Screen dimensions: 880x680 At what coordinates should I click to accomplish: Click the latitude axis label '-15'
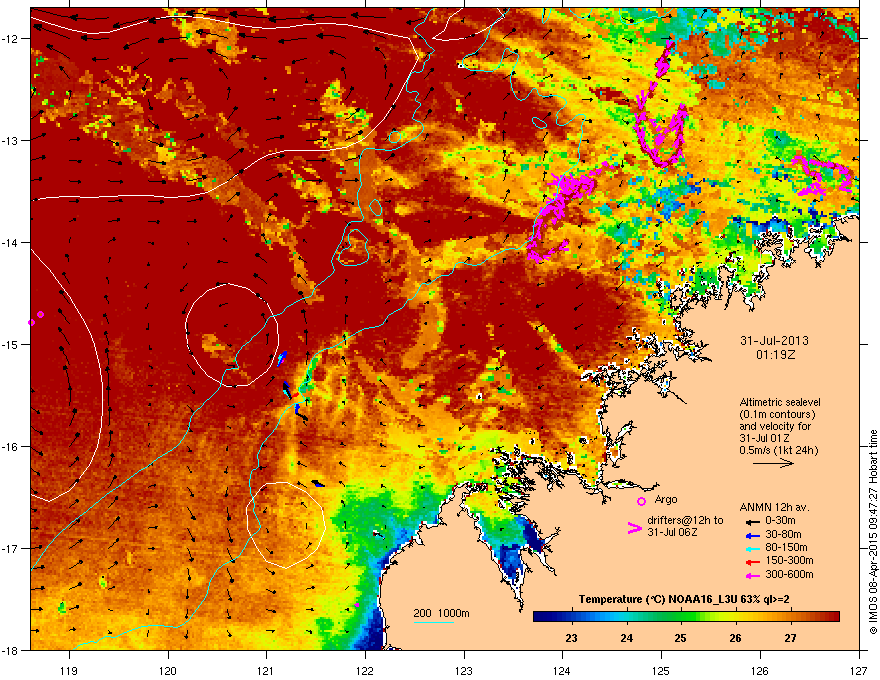click(10, 344)
